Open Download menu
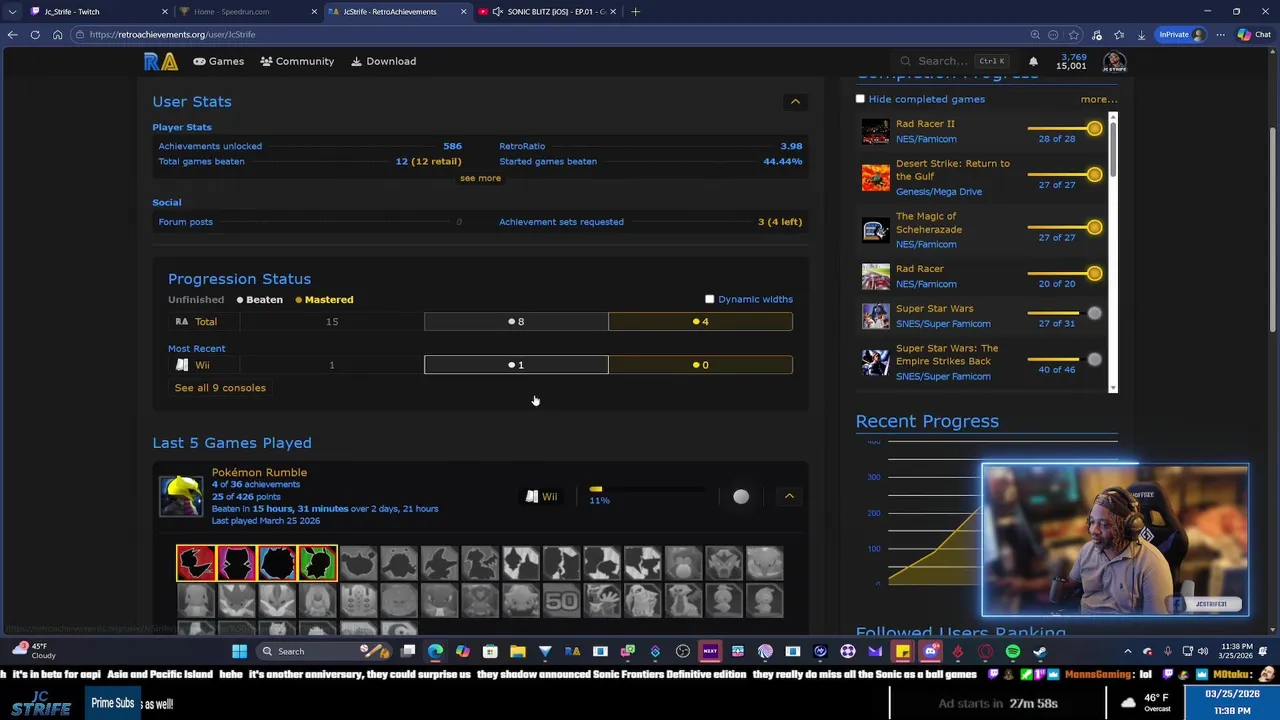1280x720 pixels. click(x=384, y=61)
